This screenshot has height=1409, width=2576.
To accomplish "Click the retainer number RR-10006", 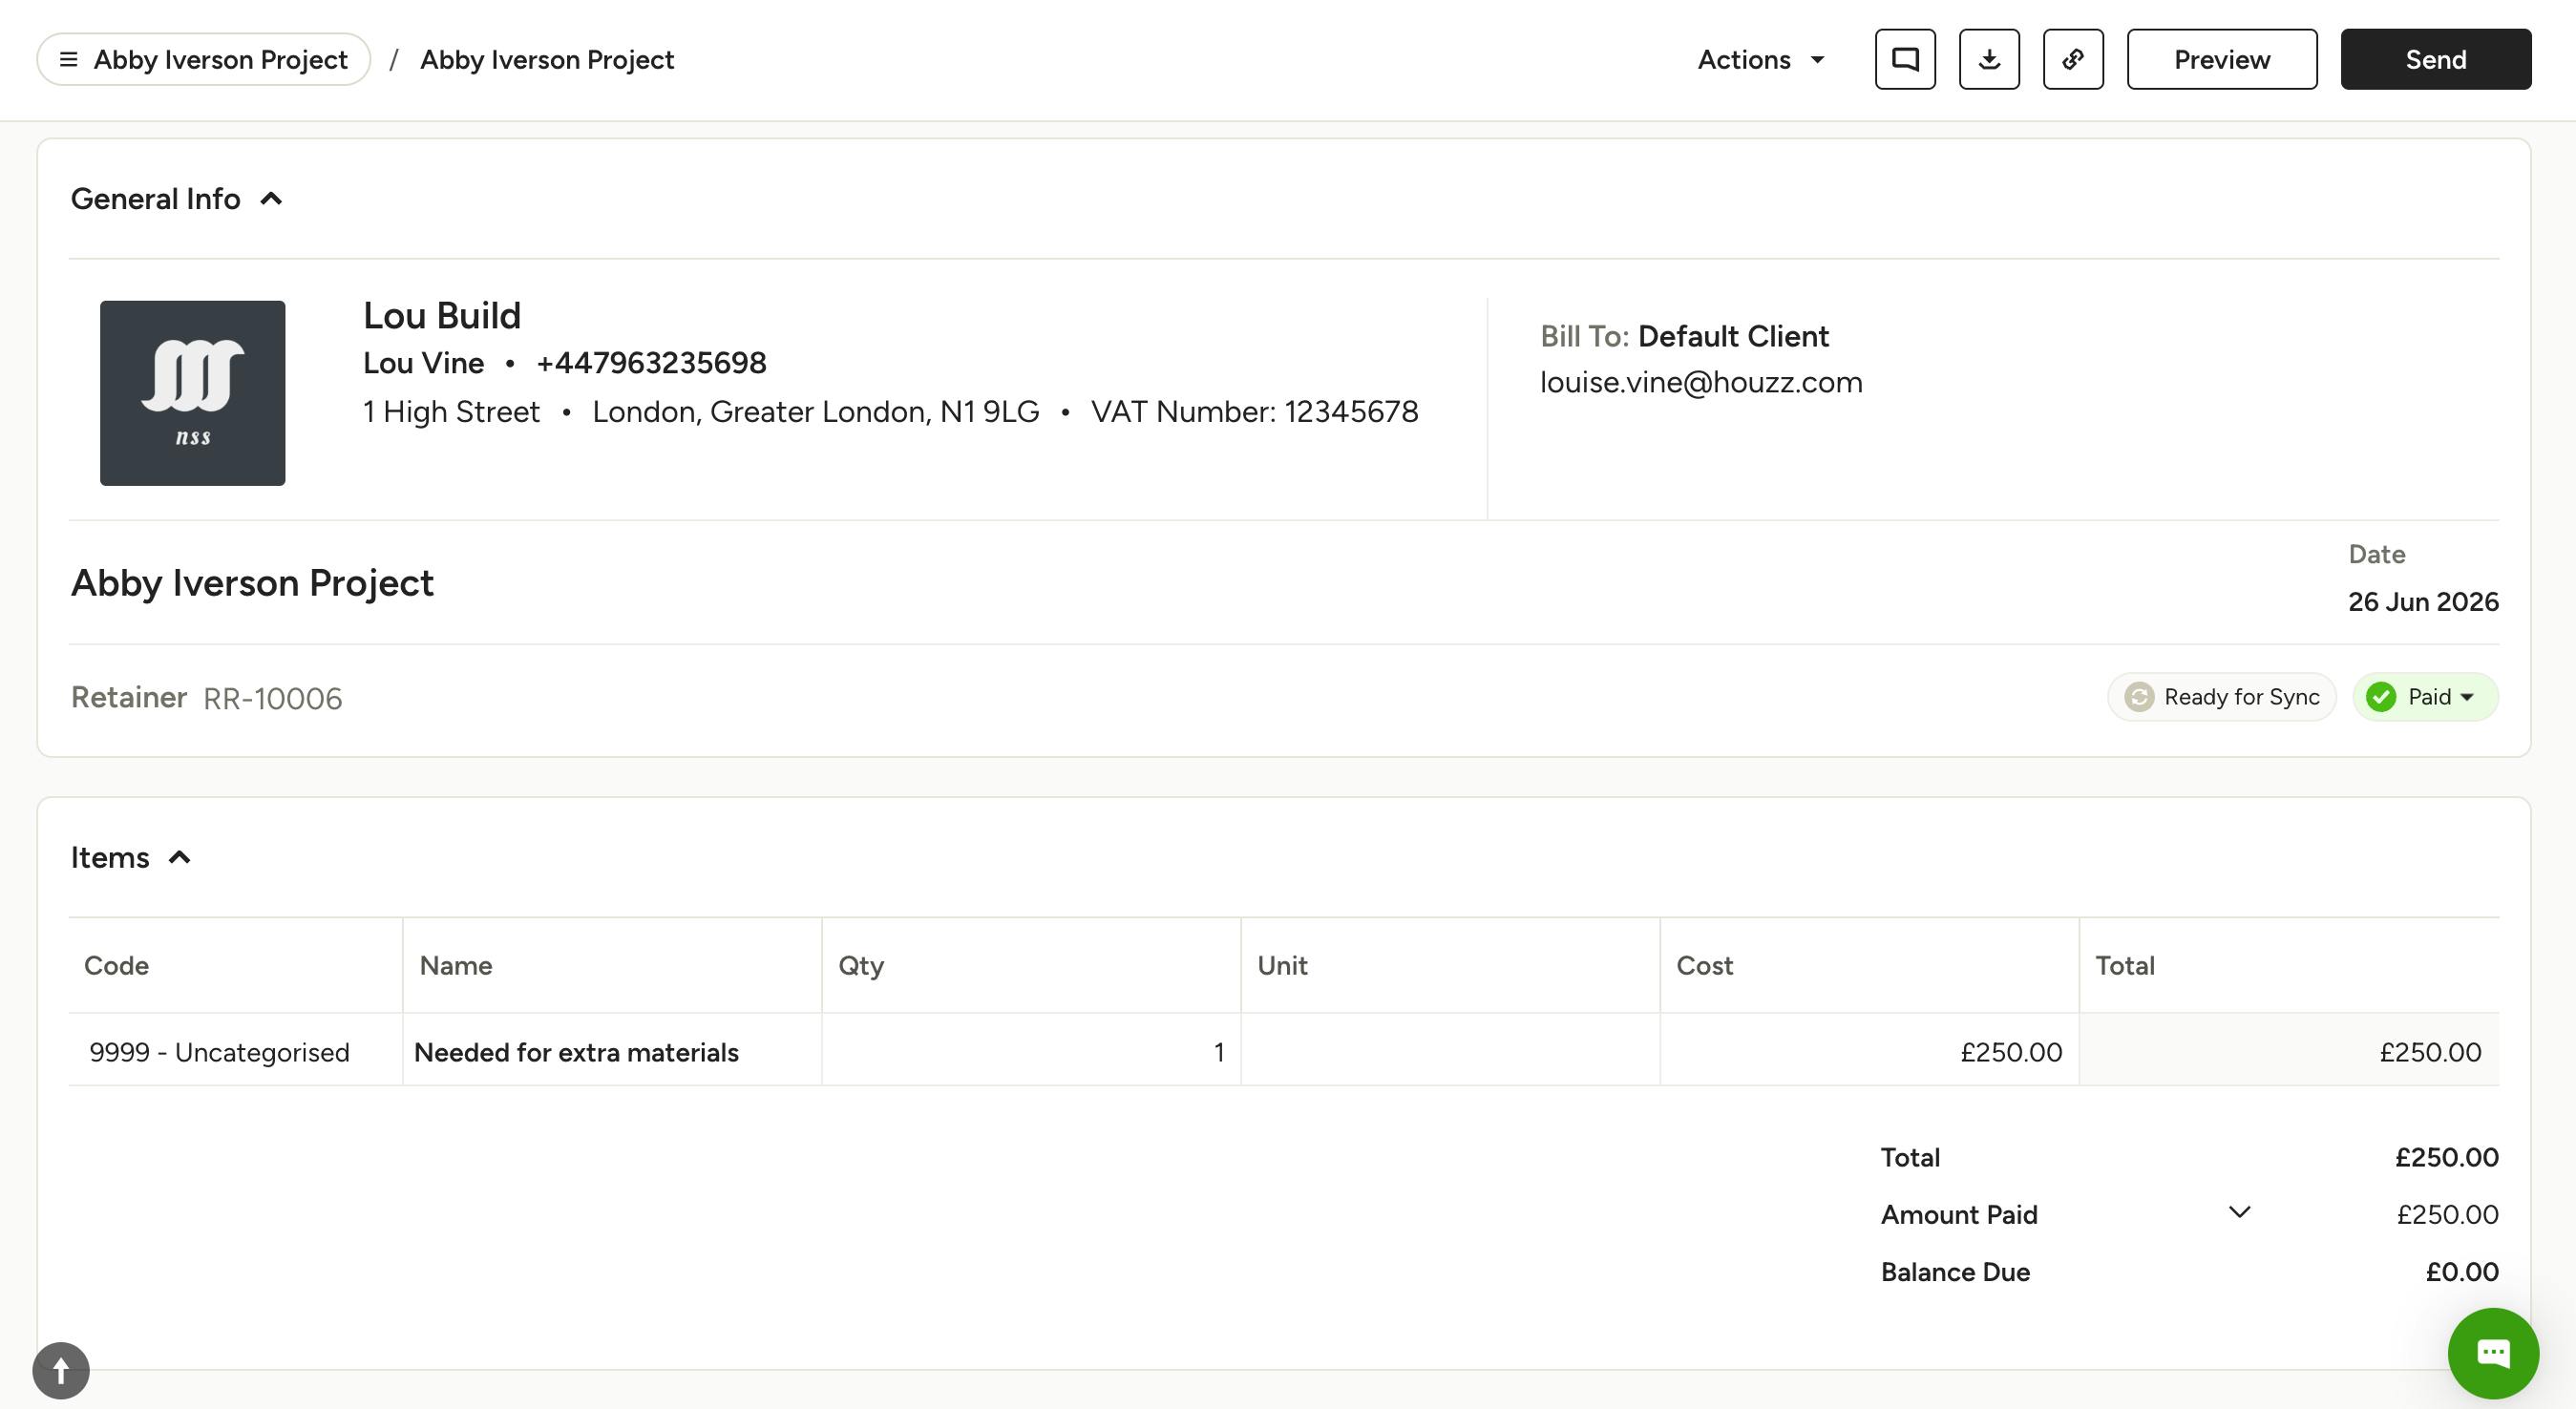I will (x=273, y=698).
